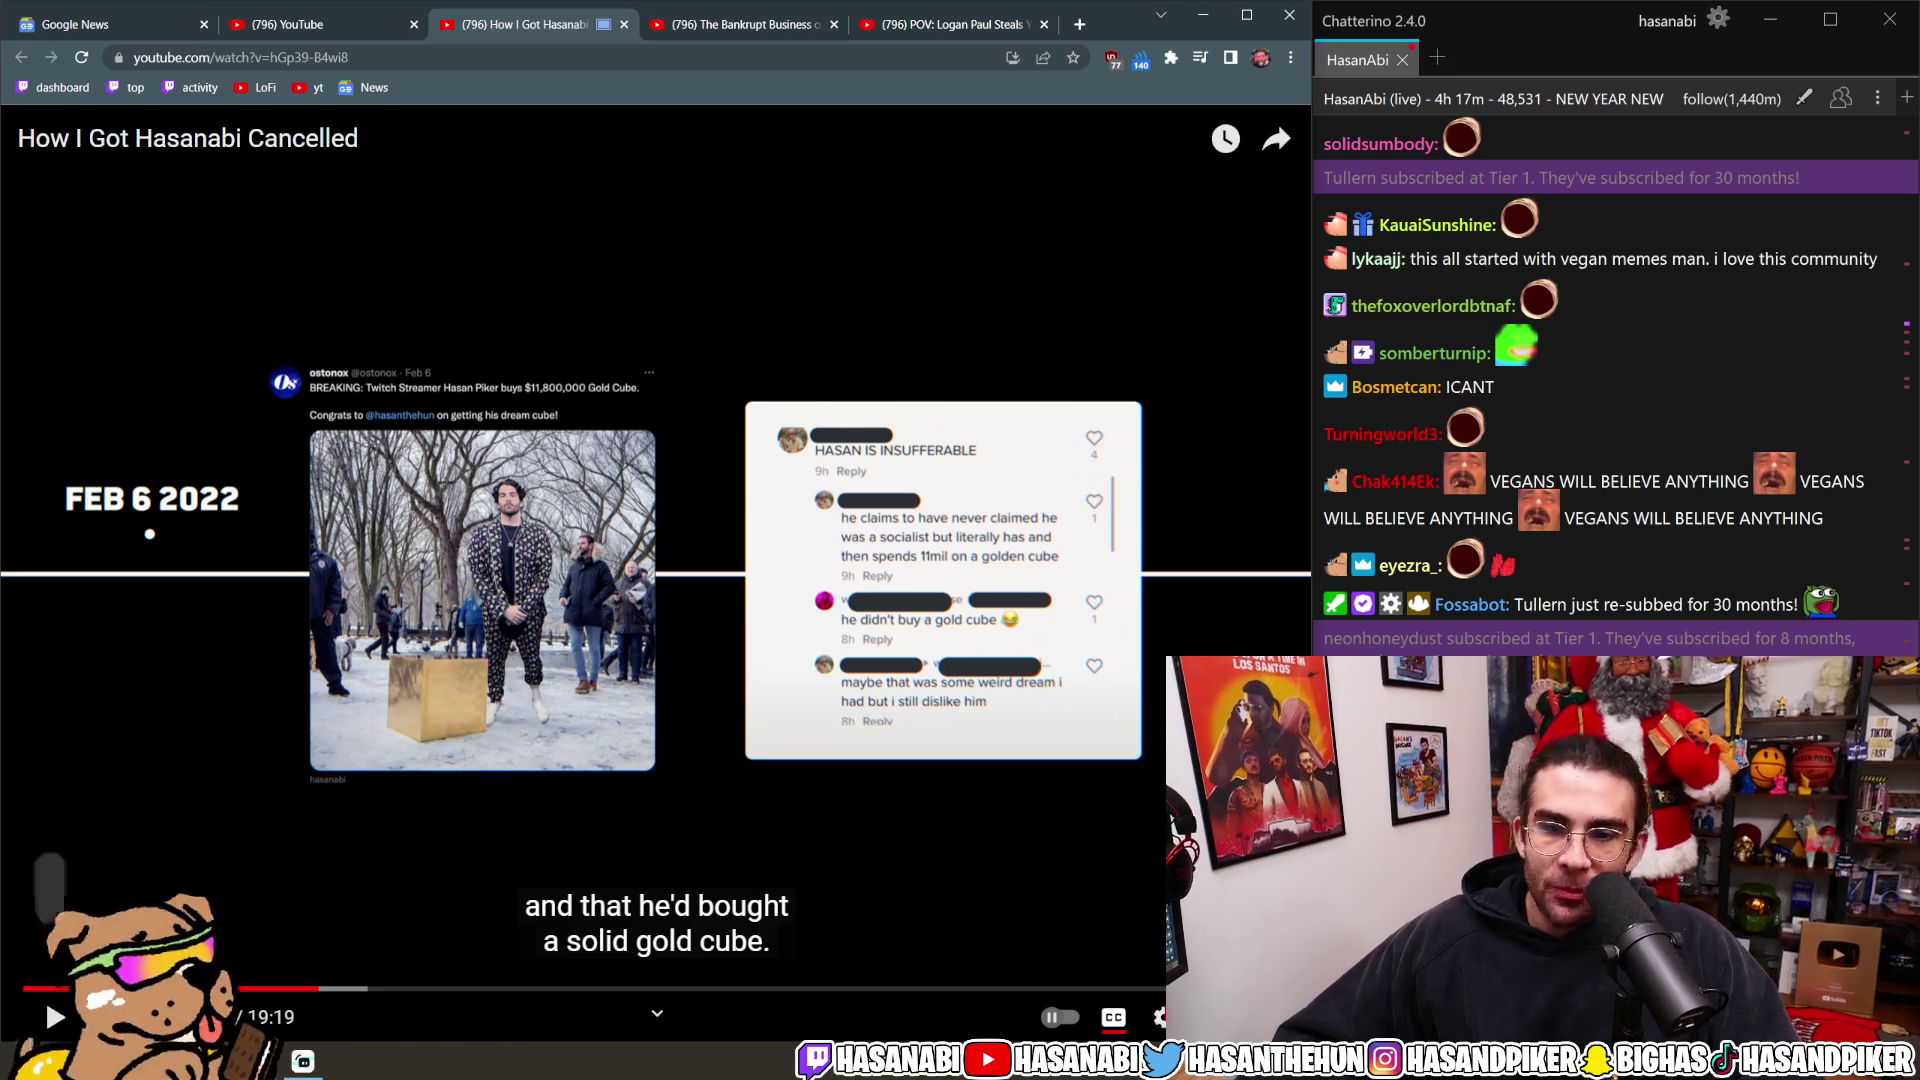This screenshot has height=1080, width=1920.
Task: Click the browser extensions puzzle icon
Action: click(1170, 57)
